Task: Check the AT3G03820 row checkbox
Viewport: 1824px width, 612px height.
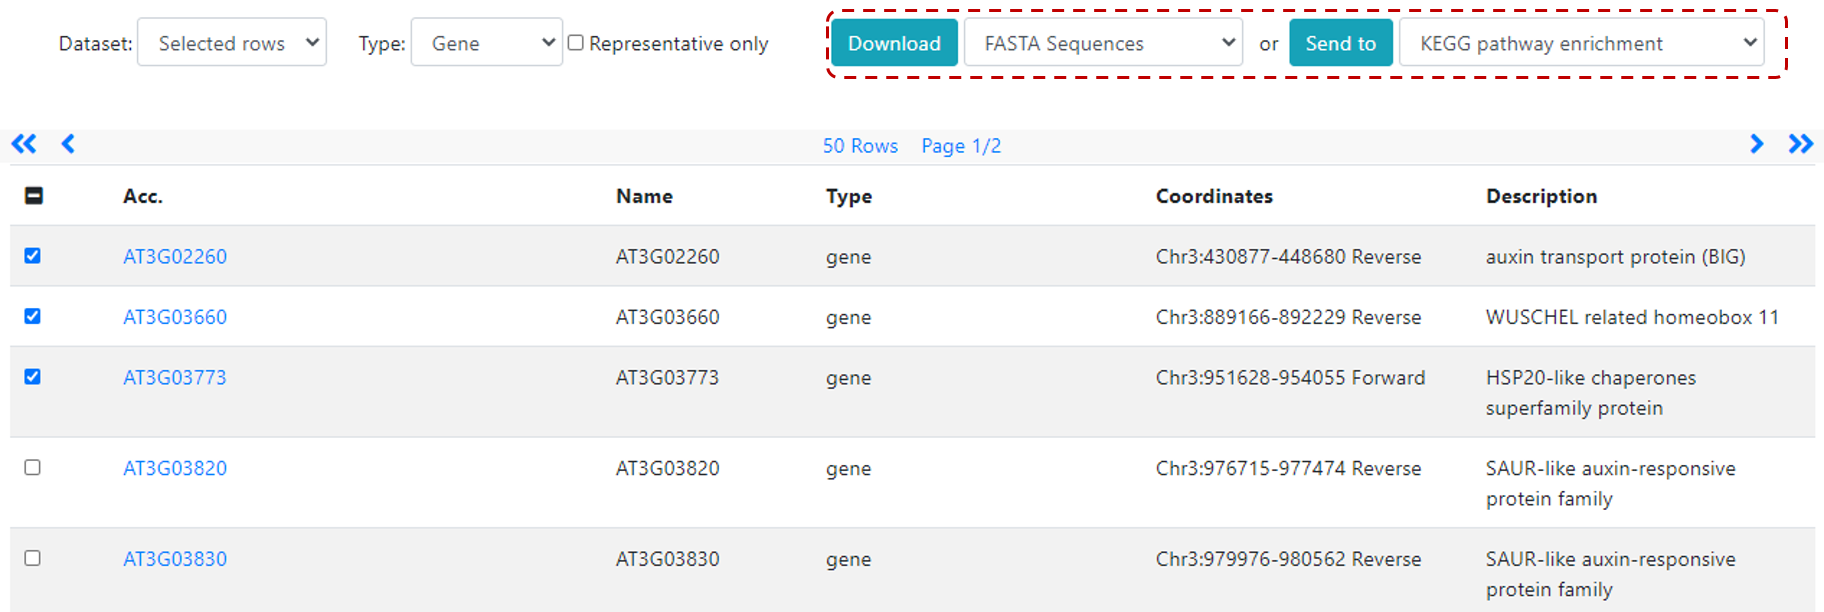Action: (33, 467)
